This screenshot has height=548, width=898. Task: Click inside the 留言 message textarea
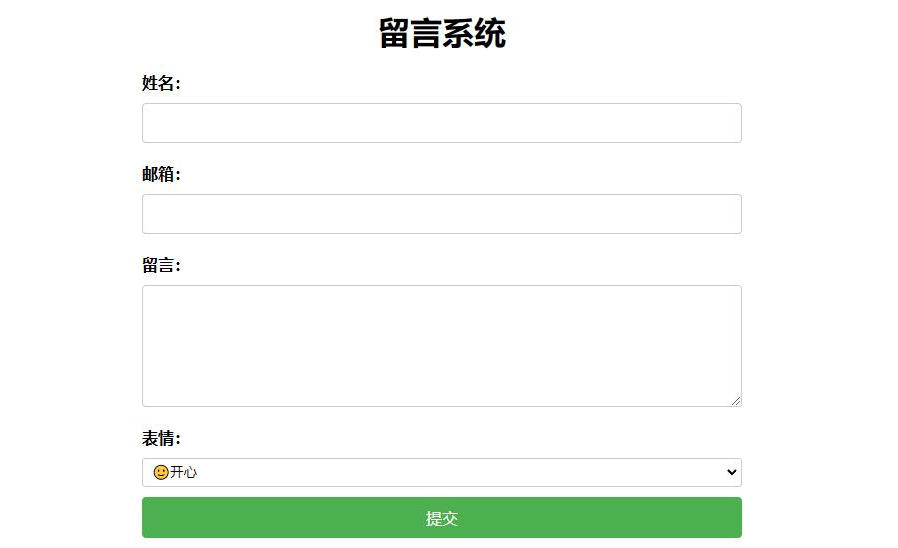coord(441,345)
